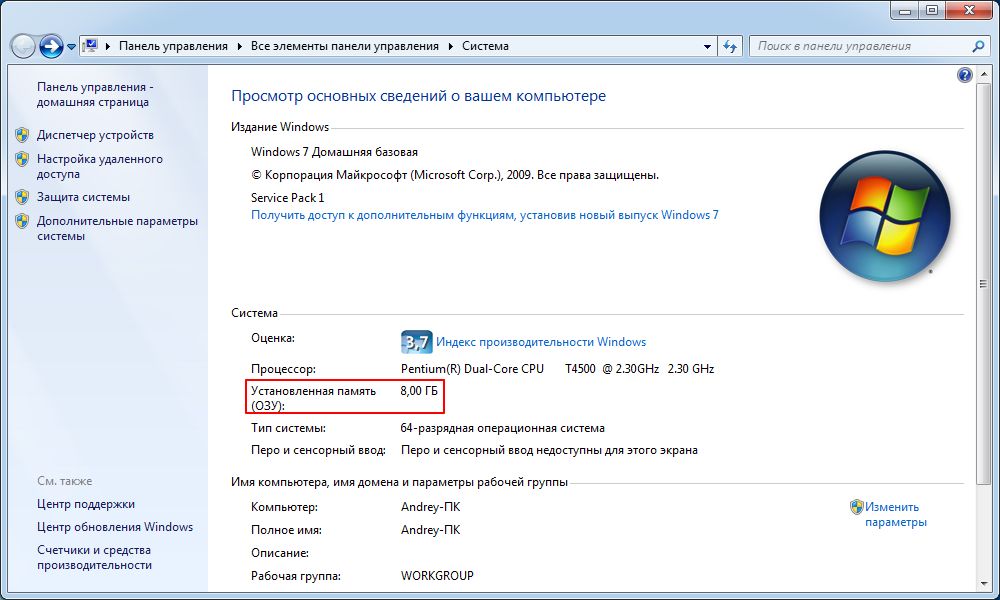1000x600 pixels.
Task: Click the 3,7 performance score badge
Action: coord(416,342)
